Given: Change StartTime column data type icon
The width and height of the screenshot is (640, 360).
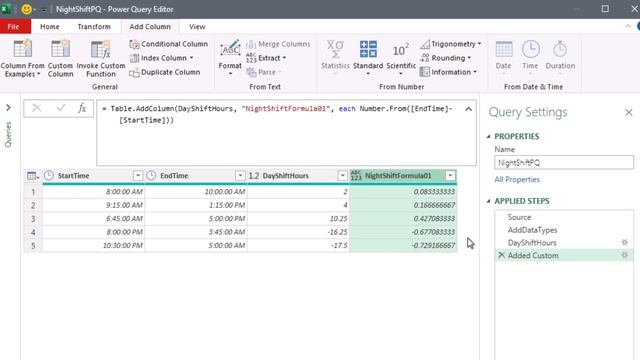Looking at the screenshot, I should coord(49,176).
